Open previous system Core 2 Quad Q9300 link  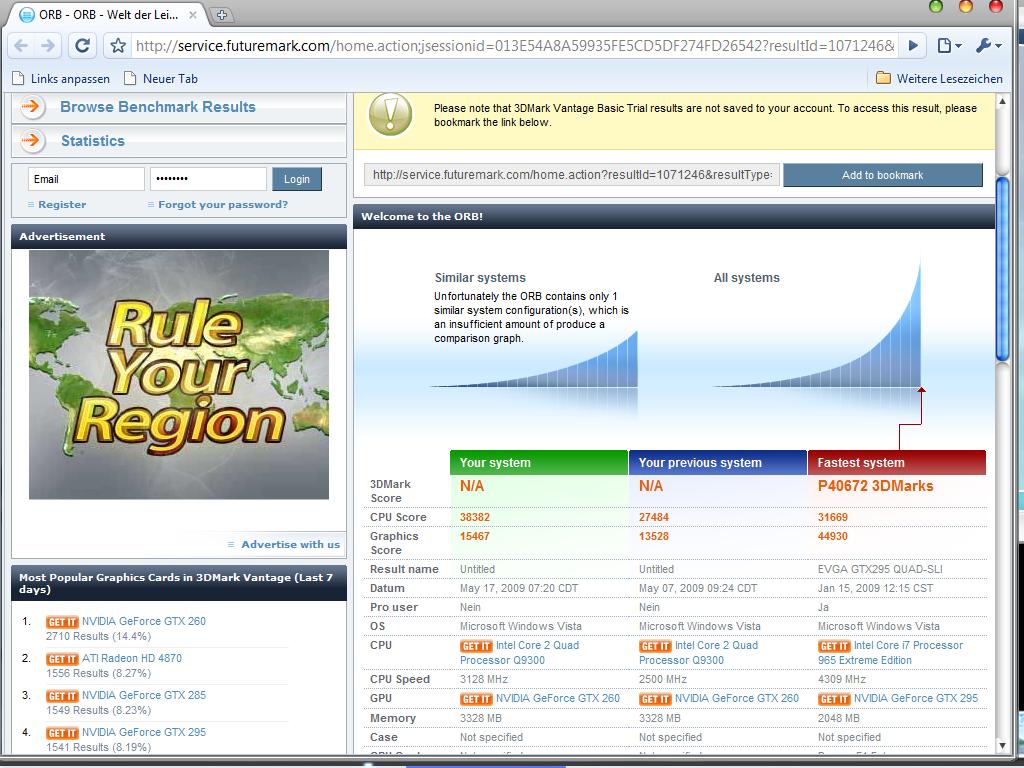point(698,652)
